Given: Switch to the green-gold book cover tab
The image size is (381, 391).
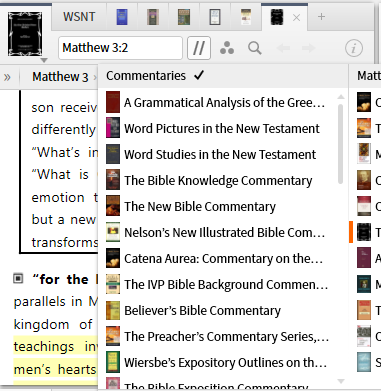Looking at the screenshot, I should 184,17.
